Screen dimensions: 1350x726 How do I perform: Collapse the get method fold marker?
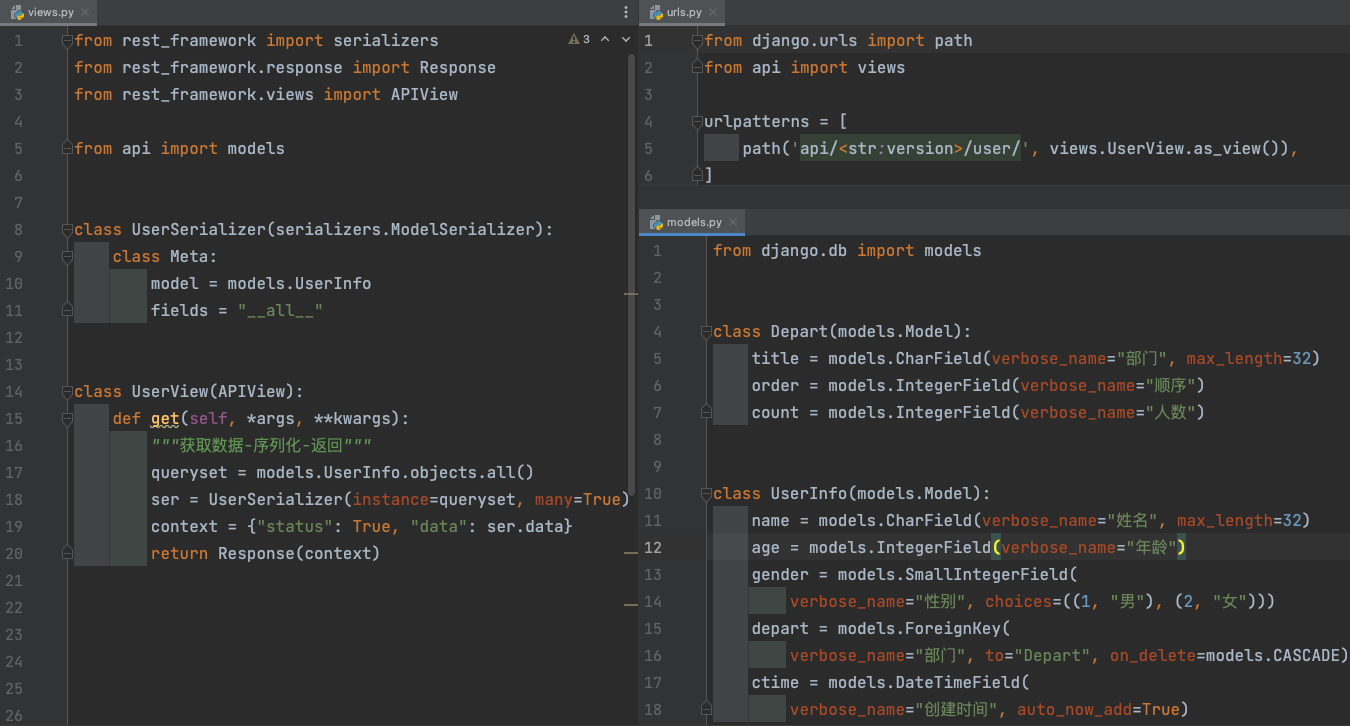(67, 419)
